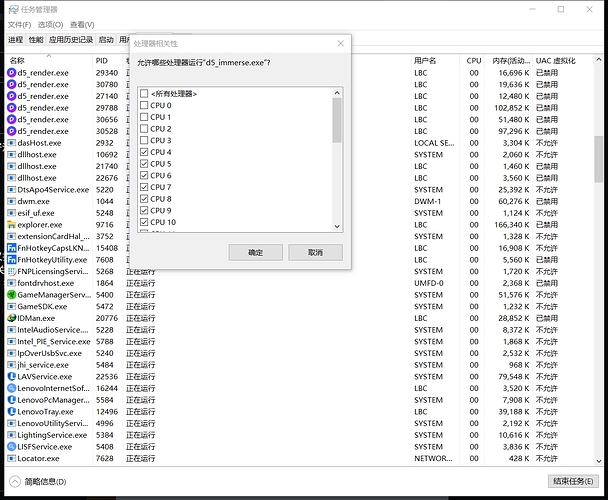This screenshot has width=608, height=500.
Task: Open the 文件(F) menu
Action: tap(19, 25)
